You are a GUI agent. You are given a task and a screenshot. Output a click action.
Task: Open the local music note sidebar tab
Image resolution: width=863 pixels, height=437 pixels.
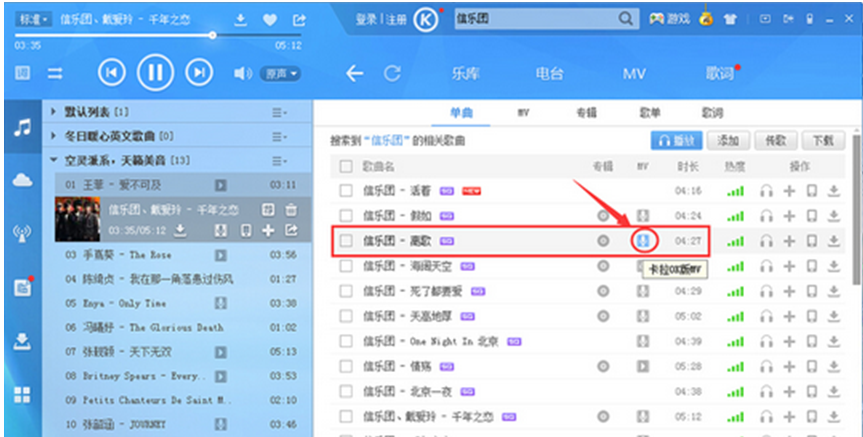pyautogui.click(x=23, y=128)
